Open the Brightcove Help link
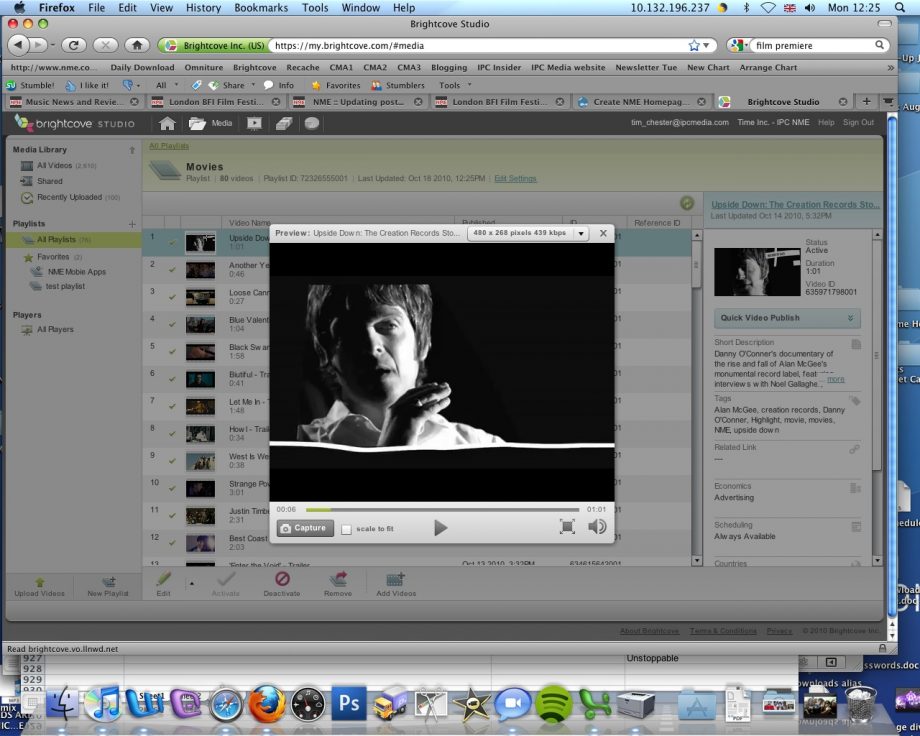 (x=826, y=122)
